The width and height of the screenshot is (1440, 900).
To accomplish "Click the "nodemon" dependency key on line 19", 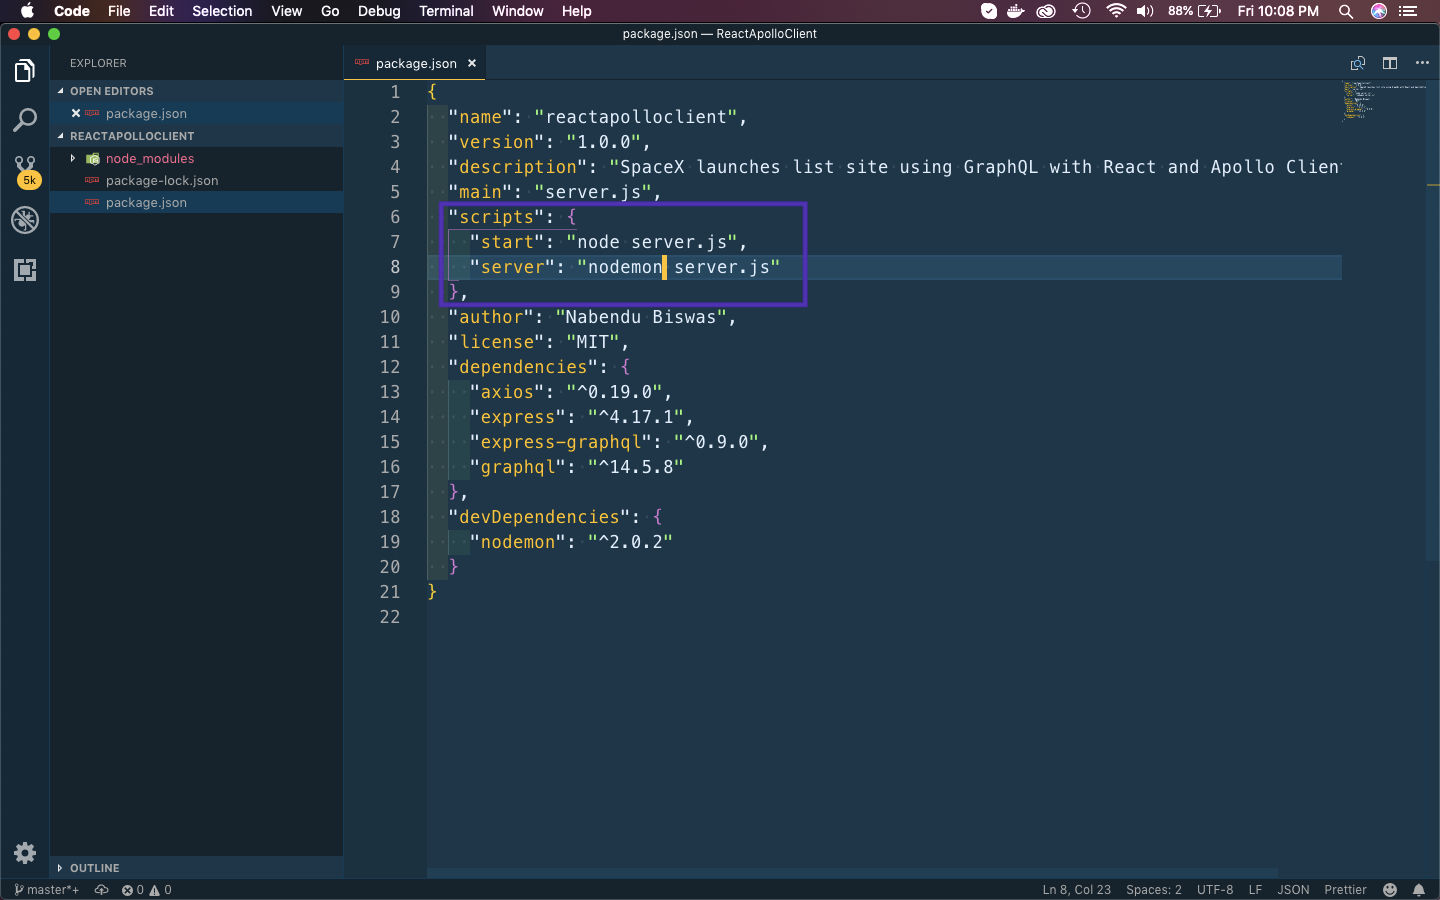I will (518, 542).
